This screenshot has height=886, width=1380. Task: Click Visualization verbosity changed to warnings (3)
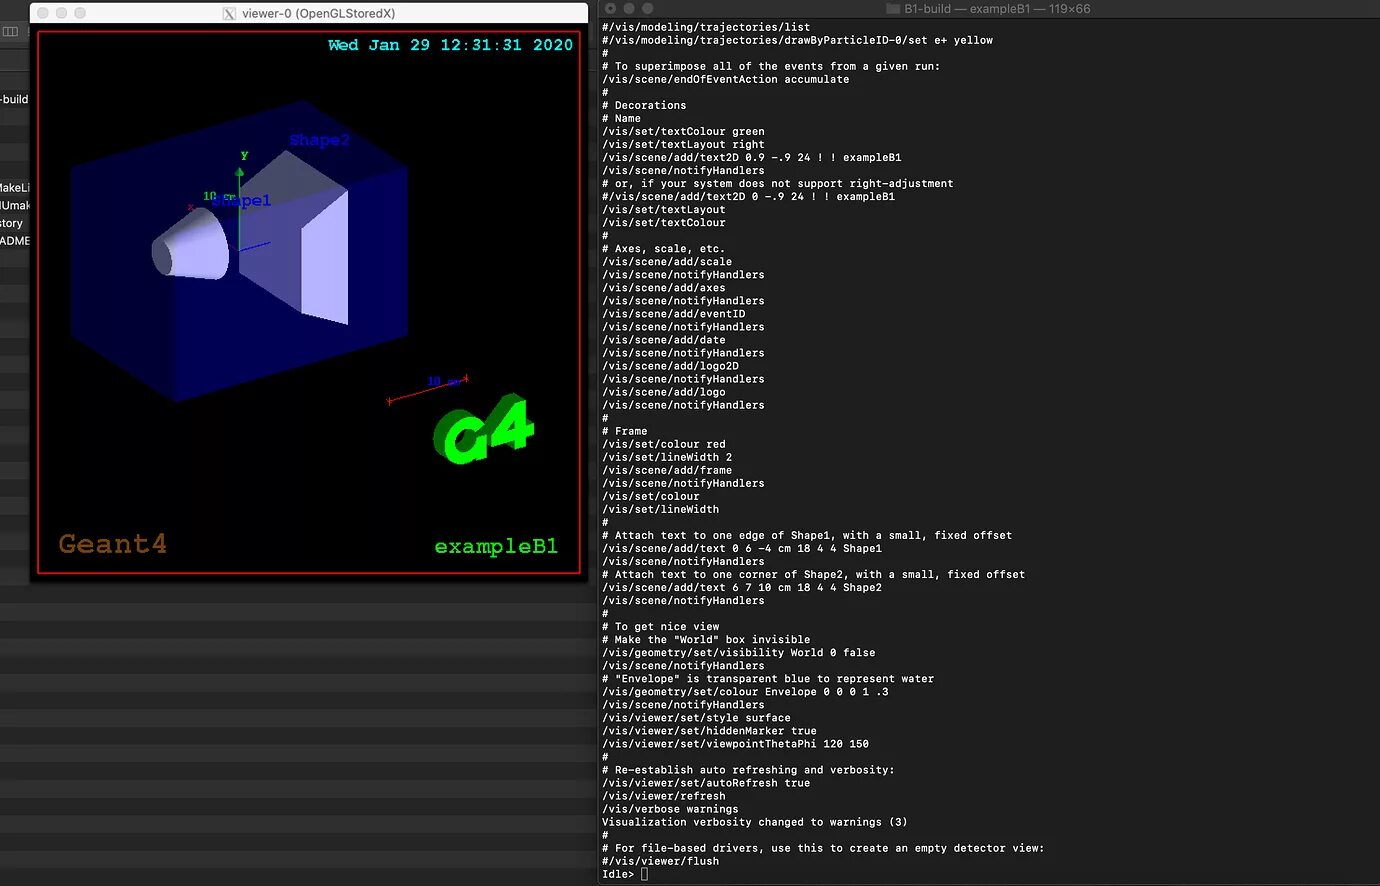pyautogui.click(x=755, y=822)
